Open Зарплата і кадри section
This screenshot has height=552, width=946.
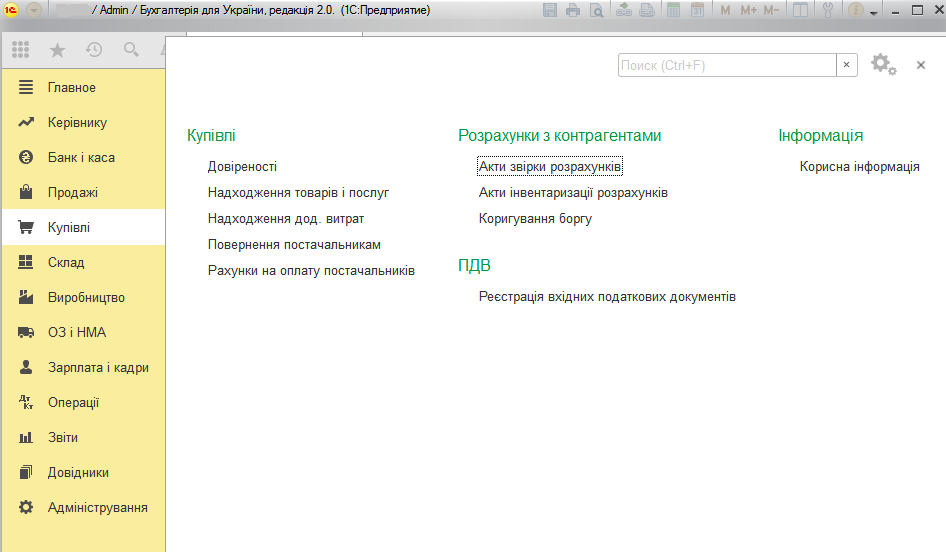click(84, 367)
